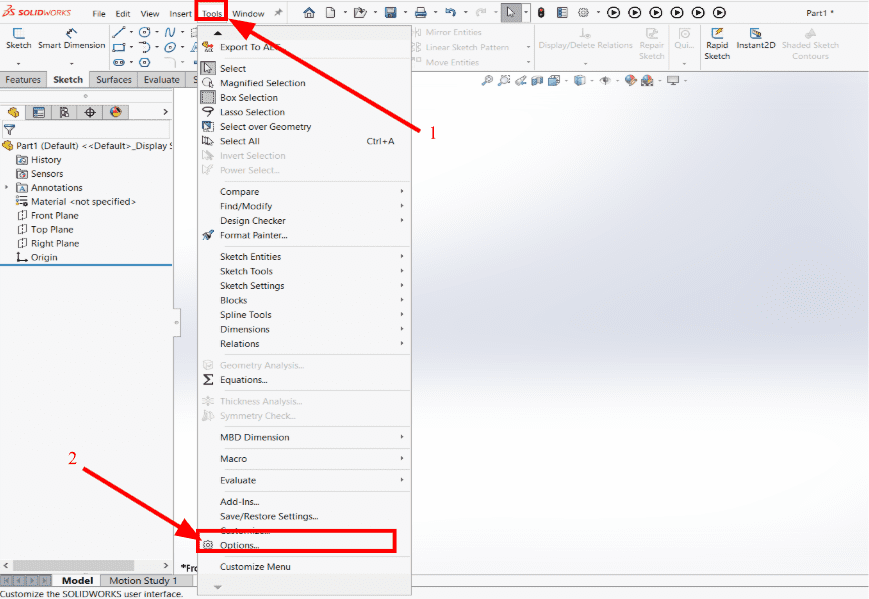Image resolution: width=869 pixels, height=599 pixels.
Task: Select the Smart Dimension tool
Action: click(x=71, y=39)
